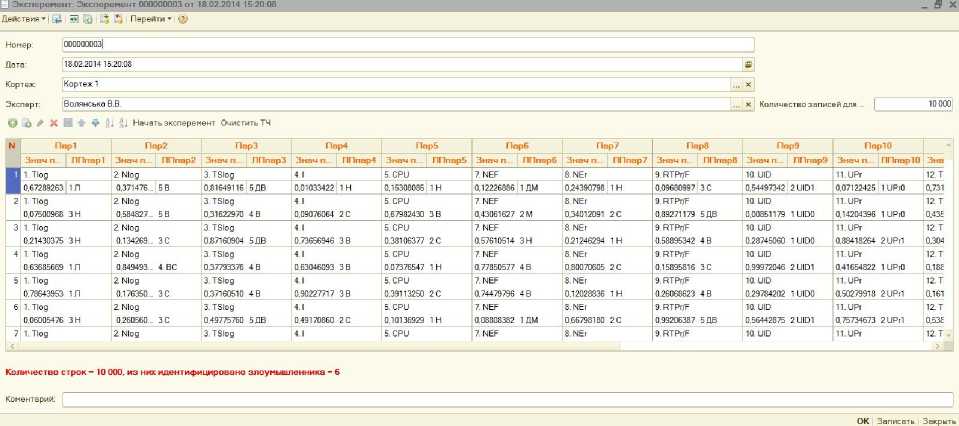The height and width of the screenshot is (426, 959).
Task: Click the Пар10 column header
Action: pos(878,146)
